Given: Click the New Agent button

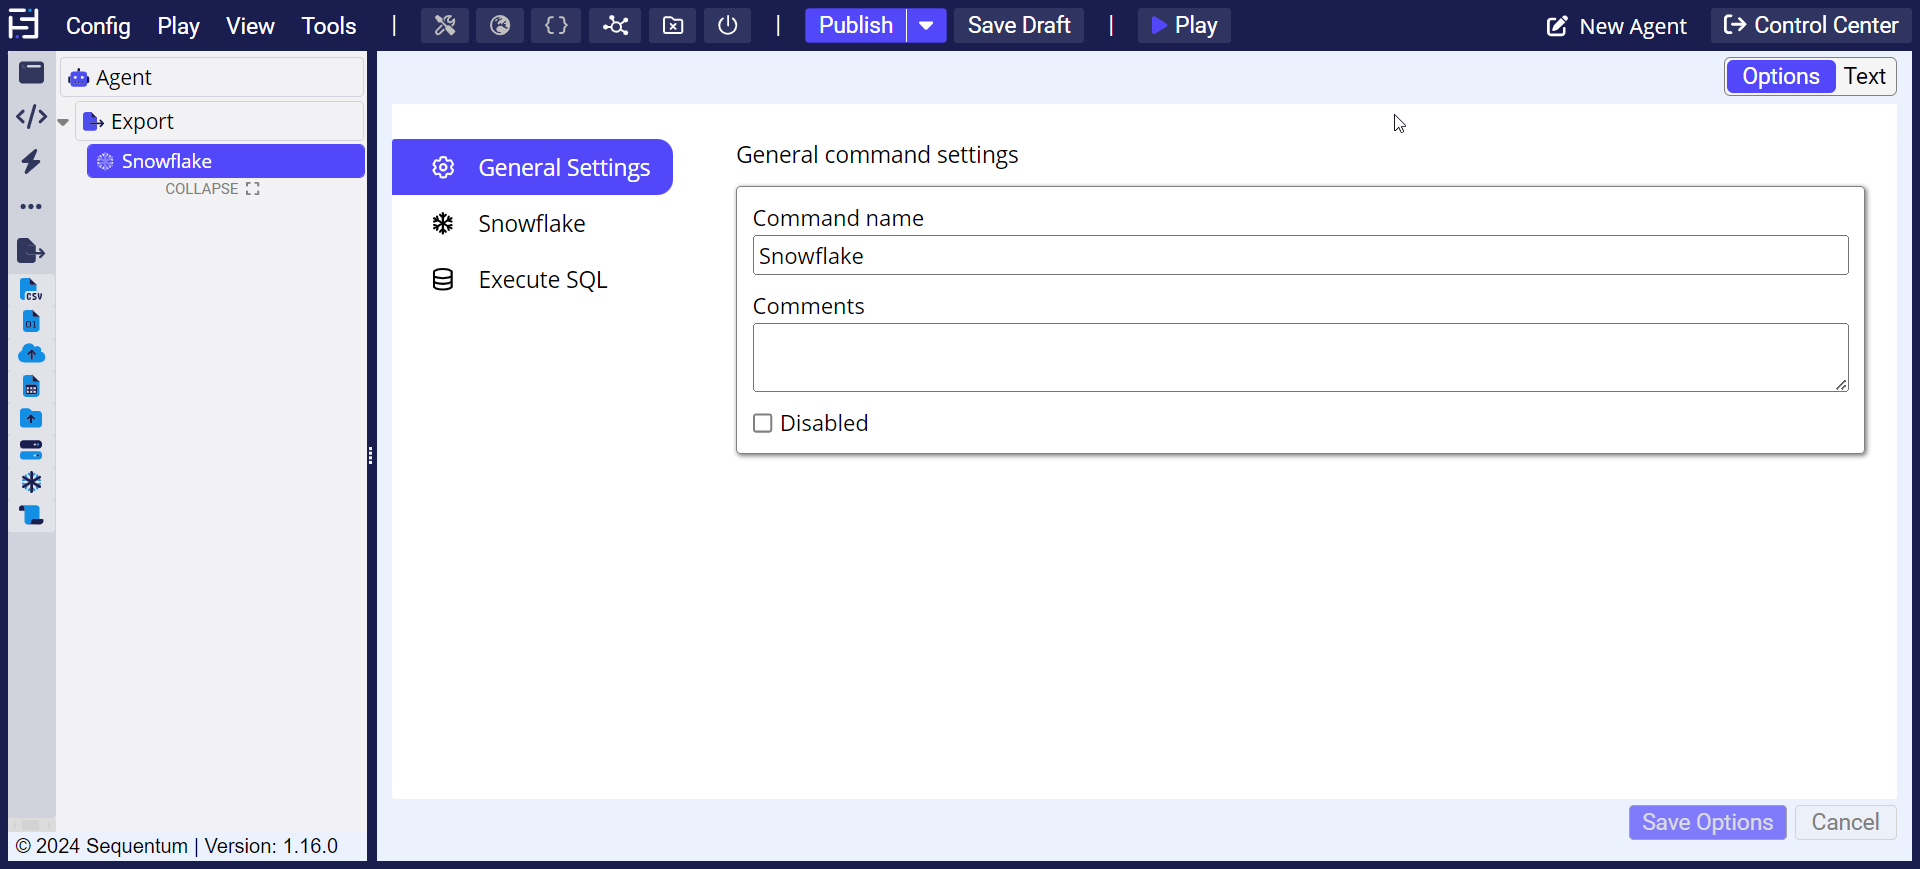Looking at the screenshot, I should tap(1616, 26).
